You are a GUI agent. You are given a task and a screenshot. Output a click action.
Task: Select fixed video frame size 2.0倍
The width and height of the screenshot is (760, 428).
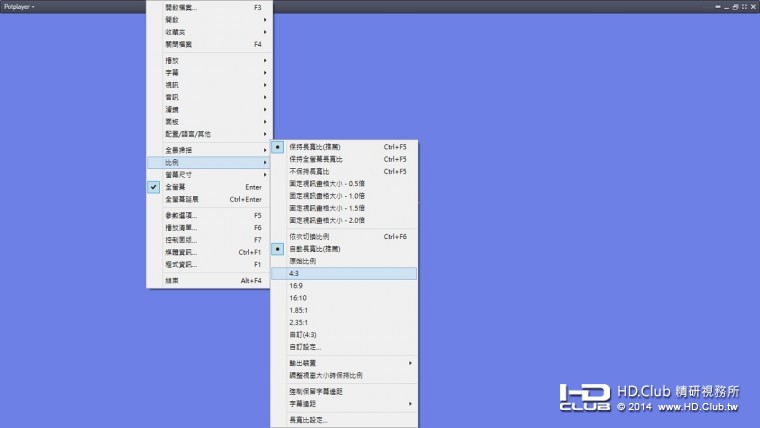(344, 221)
